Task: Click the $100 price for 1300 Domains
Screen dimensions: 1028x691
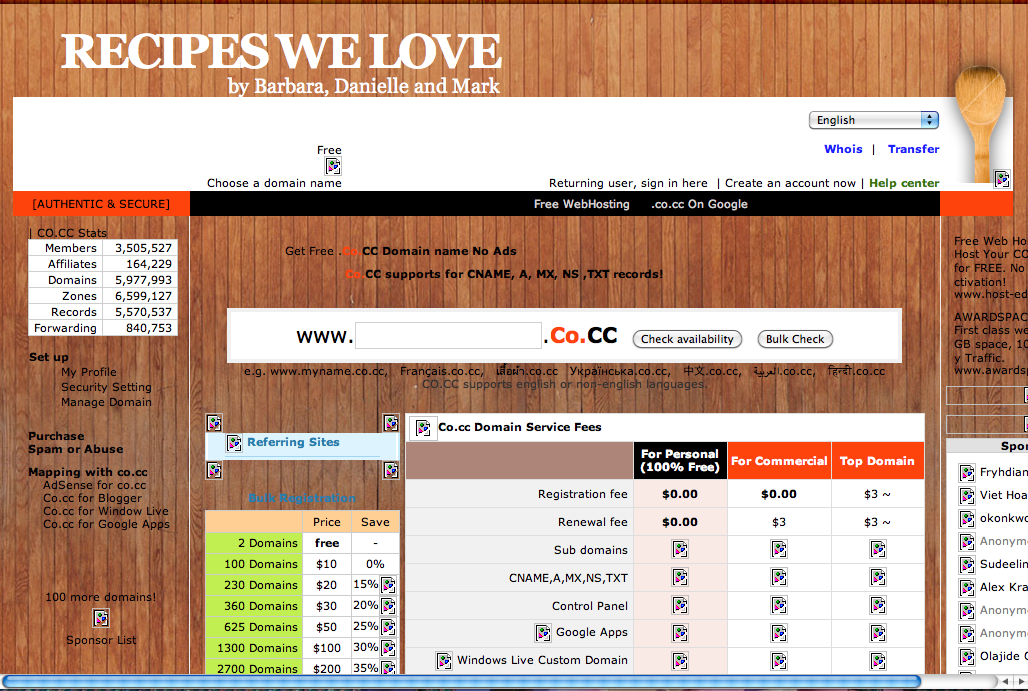Action: coord(326,648)
